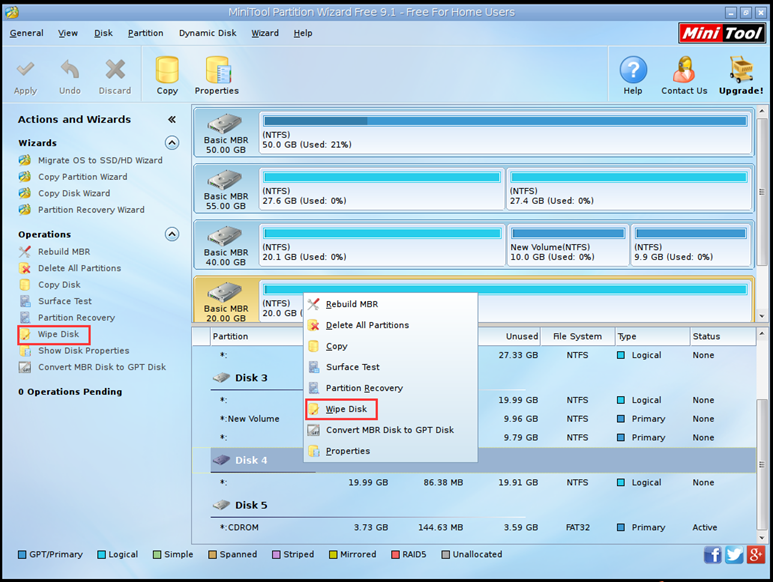Click the Copy disk toolbar icon

click(x=167, y=69)
